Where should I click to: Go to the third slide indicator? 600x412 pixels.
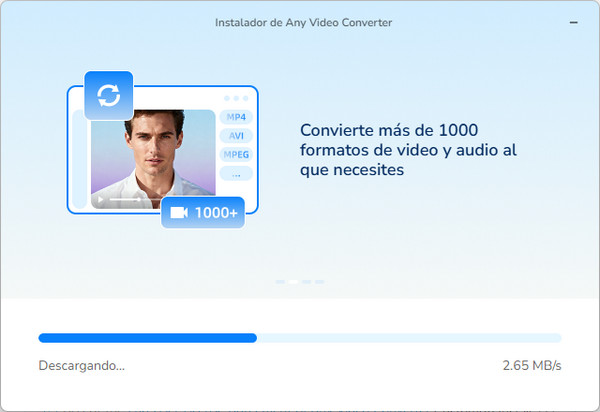click(x=306, y=282)
